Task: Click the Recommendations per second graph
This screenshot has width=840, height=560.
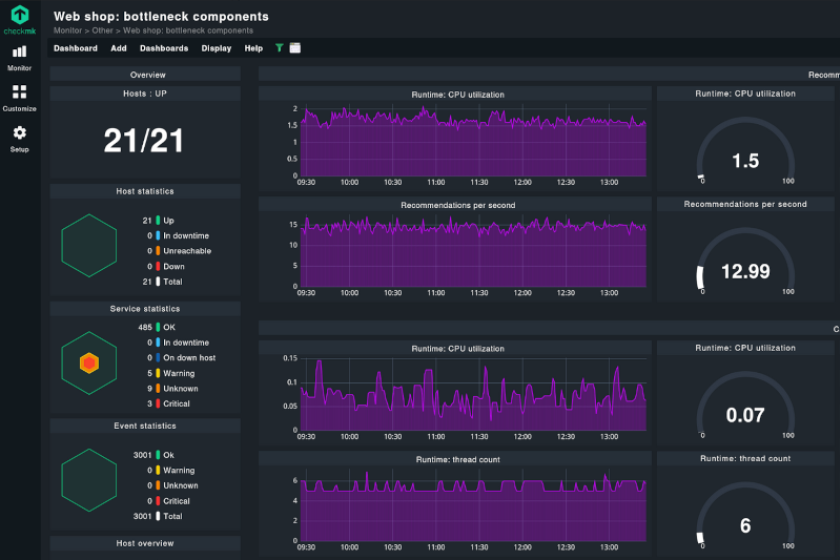Action: coord(472,253)
